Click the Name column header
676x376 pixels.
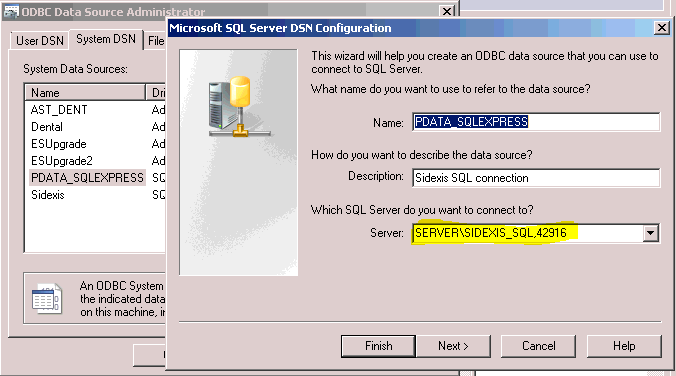coord(85,93)
